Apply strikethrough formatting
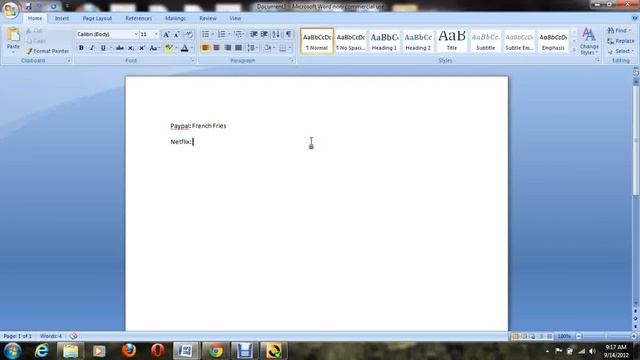Image resolution: width=640 pixels, height=360 pixels. pyautogui.click(x=120, y=48)
